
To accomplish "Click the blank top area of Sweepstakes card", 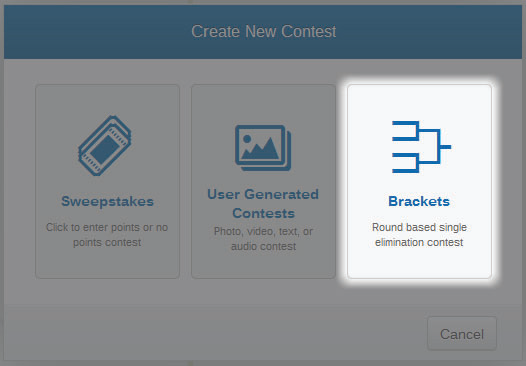I will (x=107, y=99).
